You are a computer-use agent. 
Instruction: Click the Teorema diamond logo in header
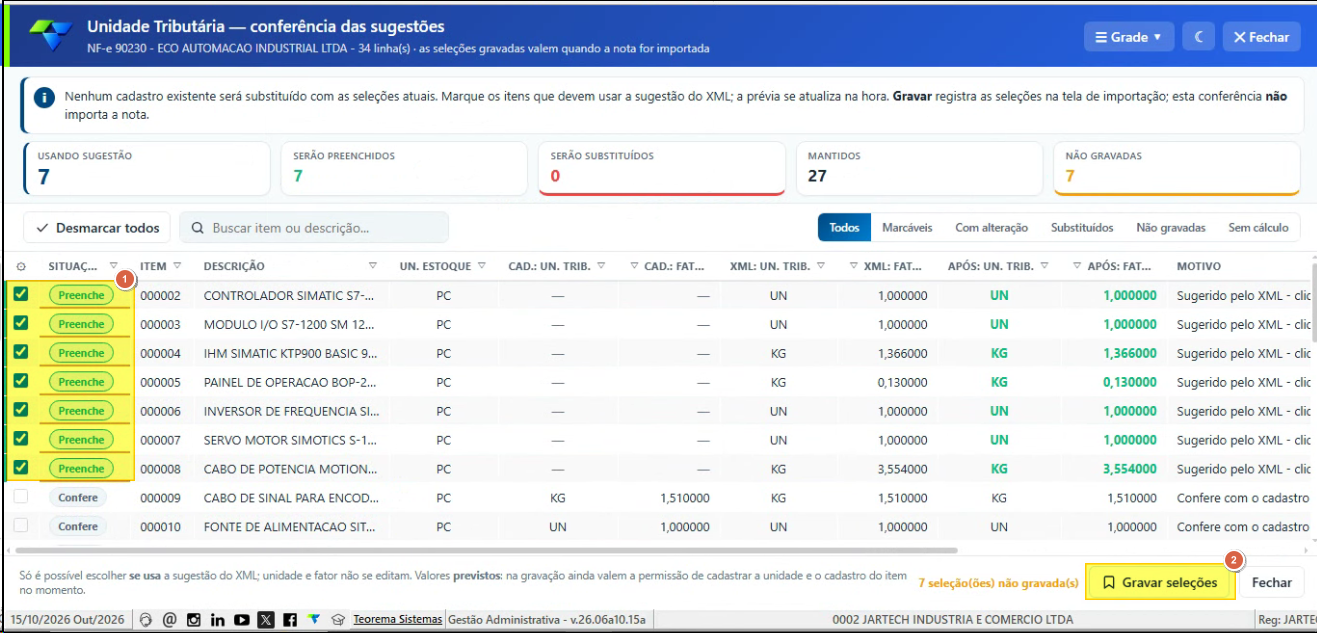[x=50, y=36]
